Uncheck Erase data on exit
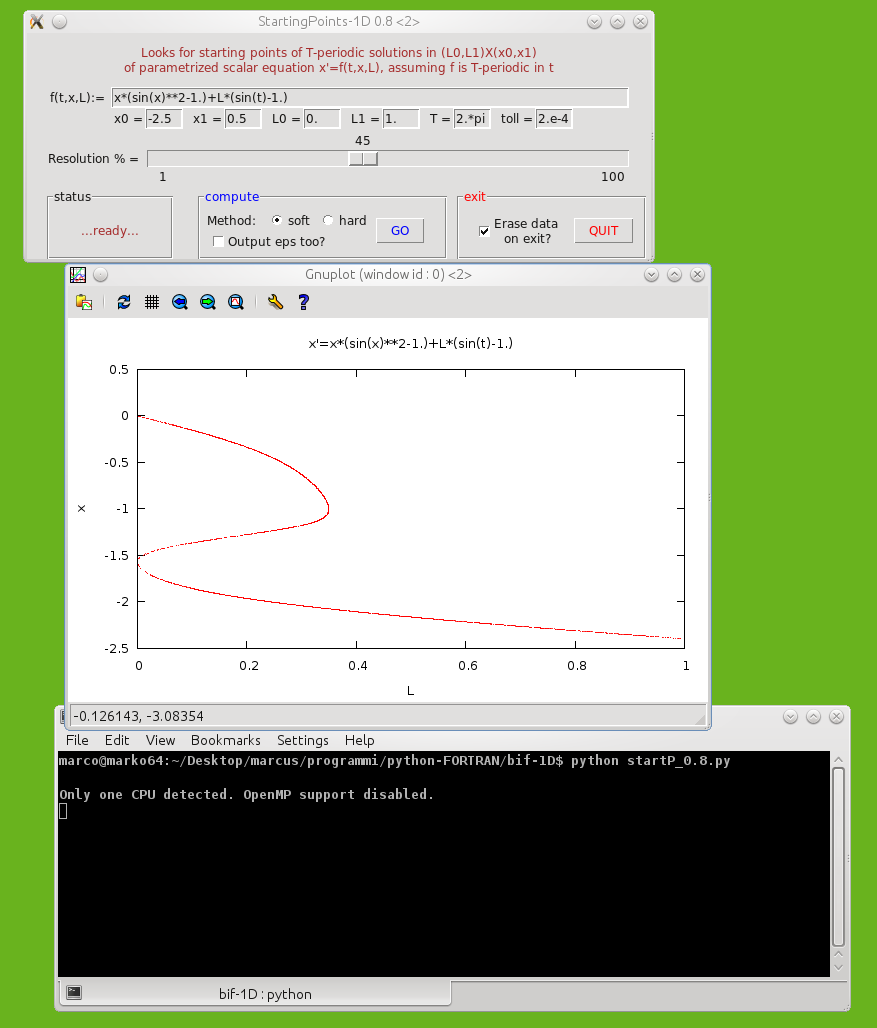 coord(484,231)
